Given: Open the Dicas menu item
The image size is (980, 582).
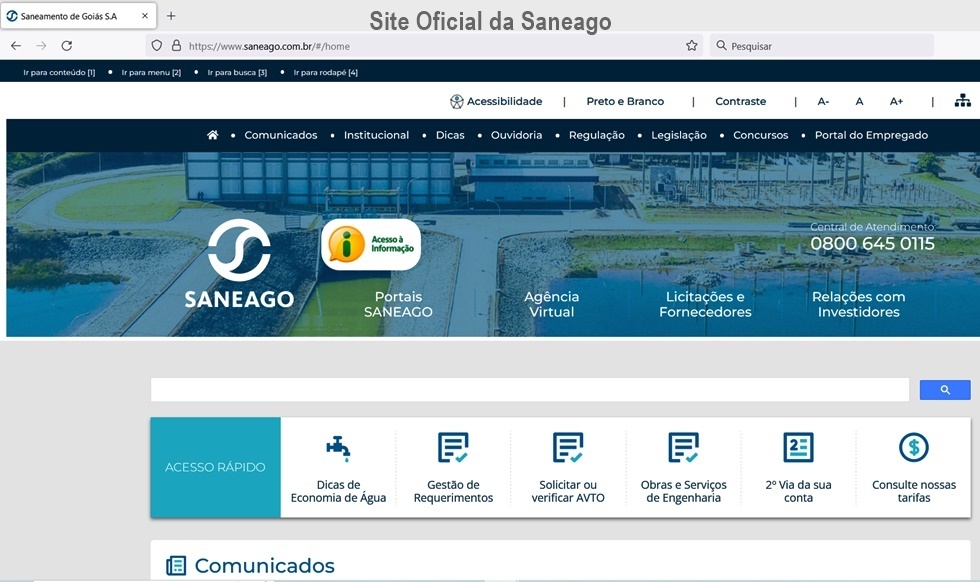Looking at the screenshot, I should 450,135.
